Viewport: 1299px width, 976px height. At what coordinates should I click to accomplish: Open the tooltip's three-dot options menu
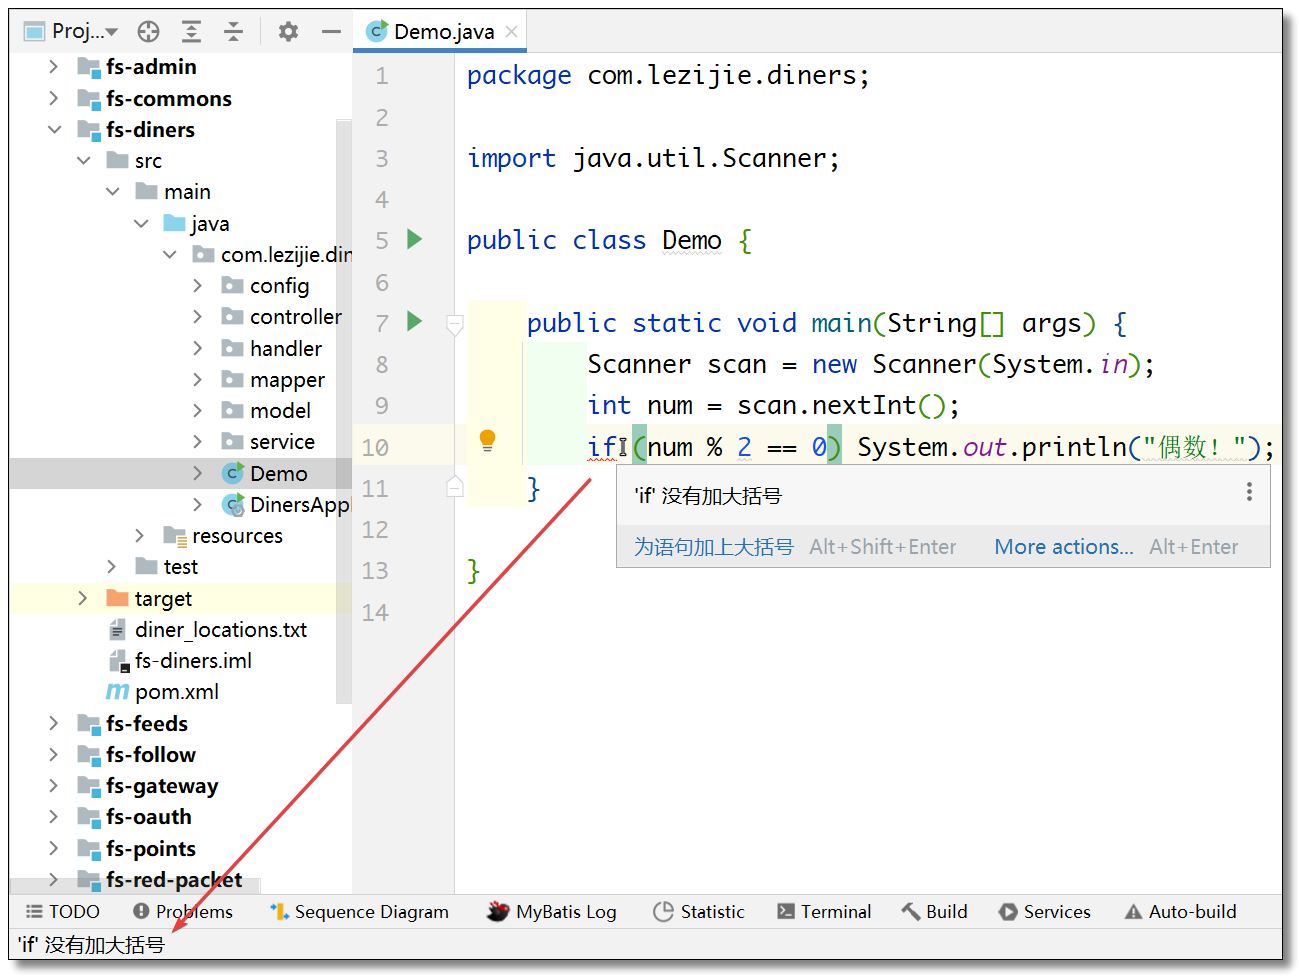(x=1249, y=492)
